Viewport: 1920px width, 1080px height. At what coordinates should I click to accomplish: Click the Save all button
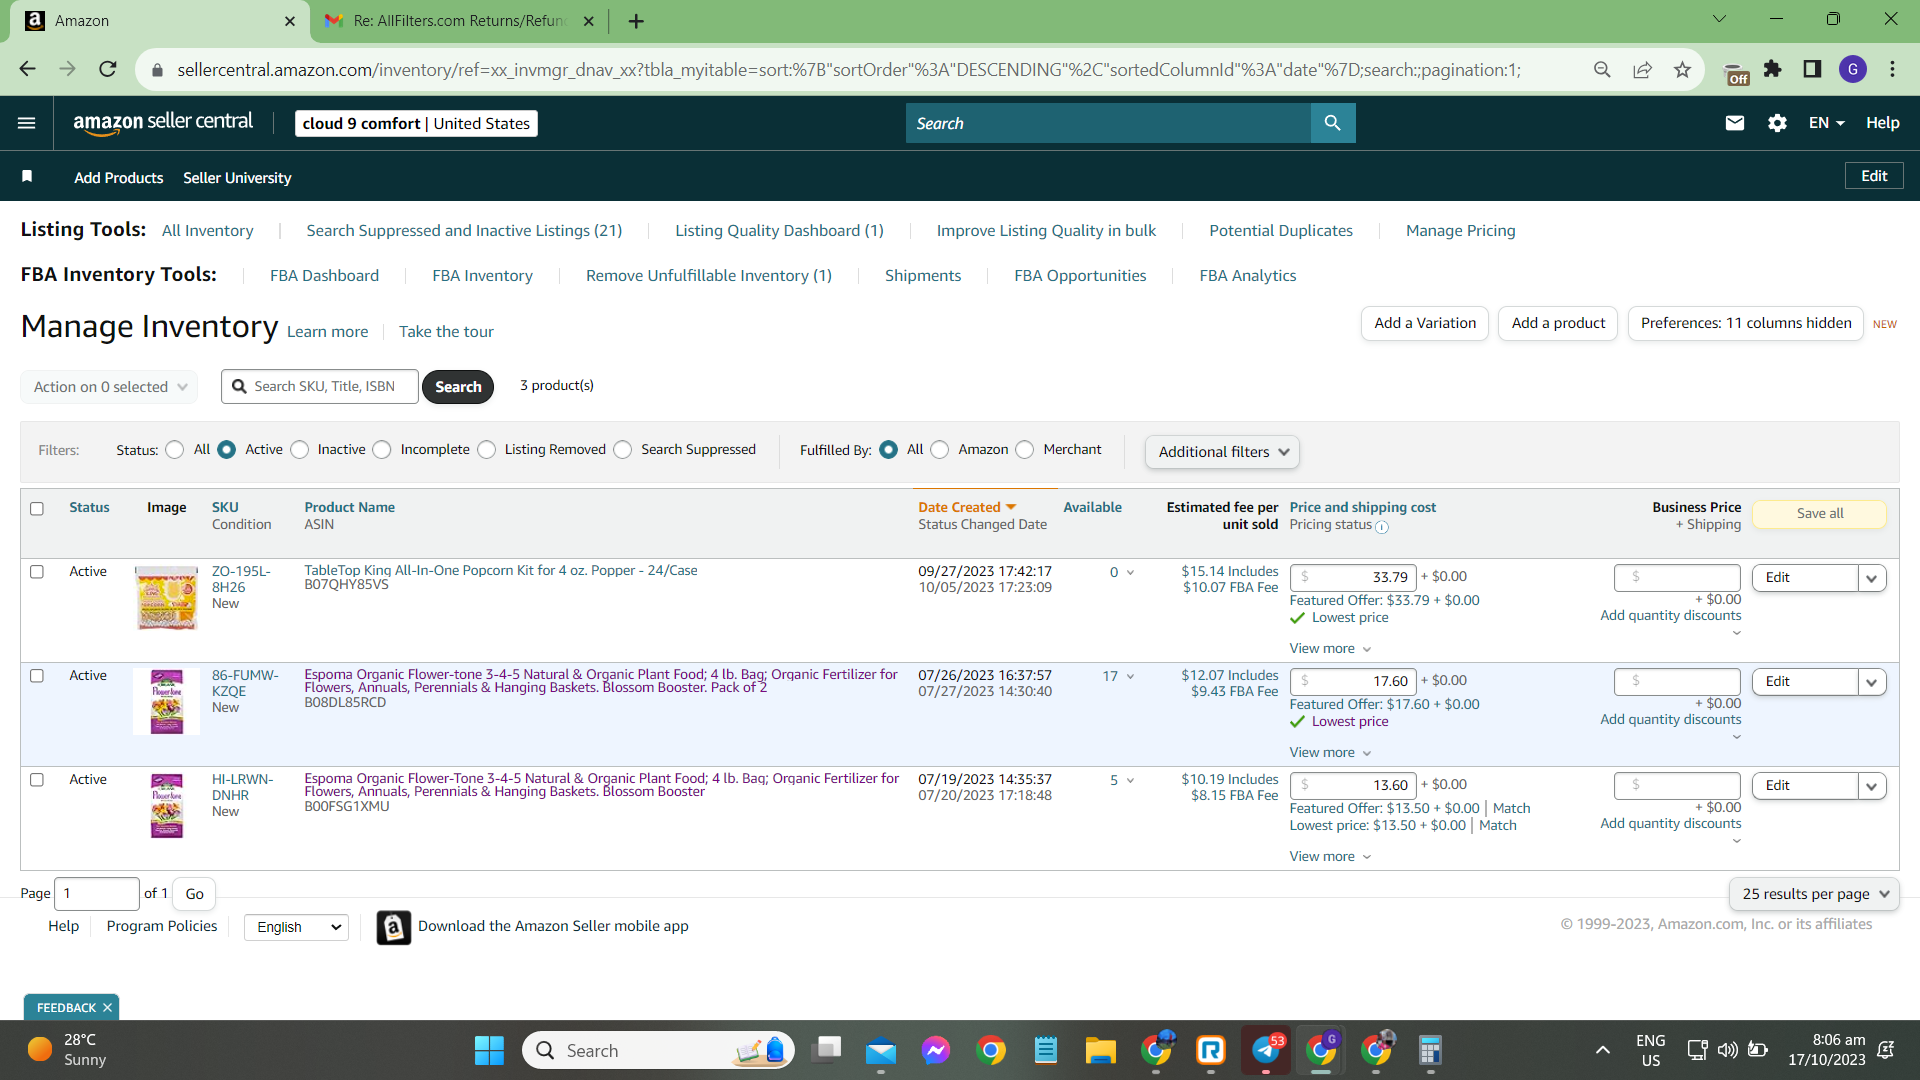pyautogui.click(x=1820, y=514)
